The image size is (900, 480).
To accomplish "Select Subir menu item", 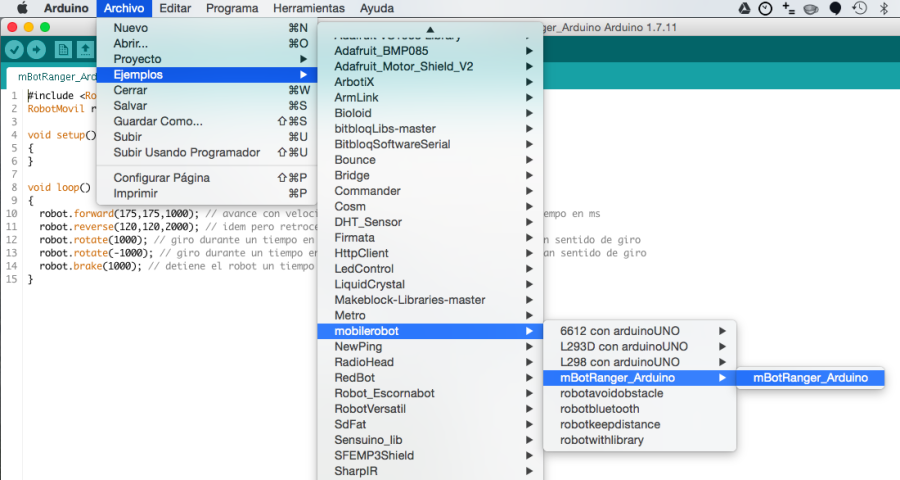I will 207,137.
